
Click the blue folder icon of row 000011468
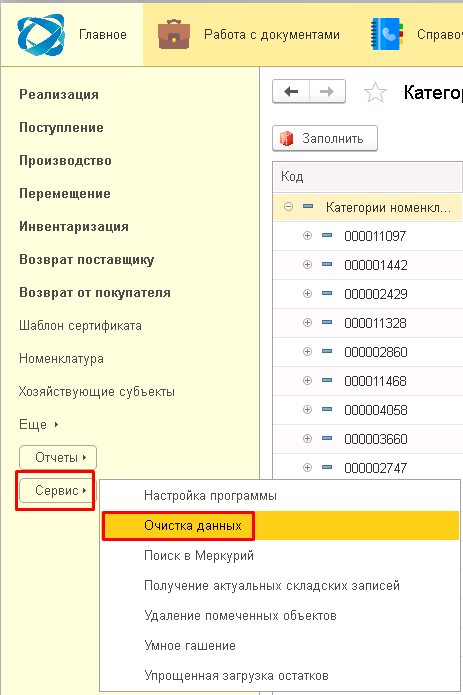(327, 380)
